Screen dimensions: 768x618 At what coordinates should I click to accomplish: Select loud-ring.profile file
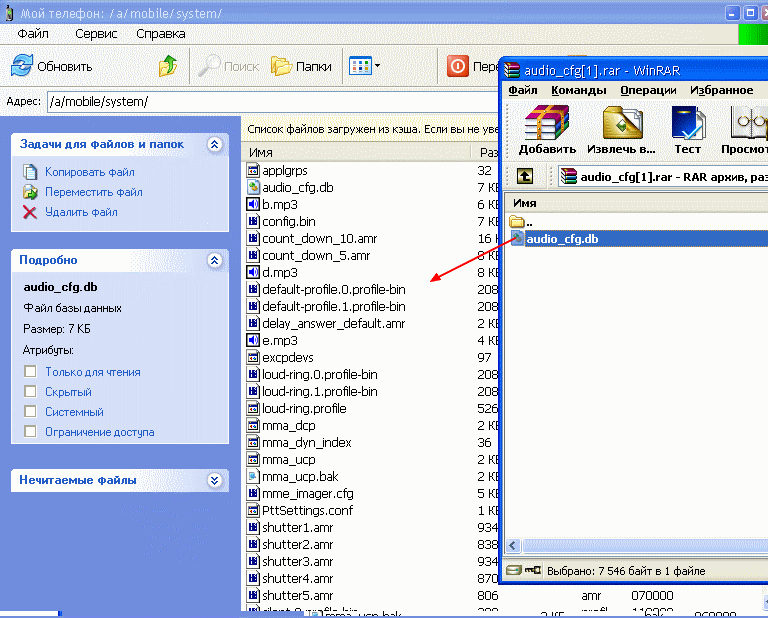304,408
